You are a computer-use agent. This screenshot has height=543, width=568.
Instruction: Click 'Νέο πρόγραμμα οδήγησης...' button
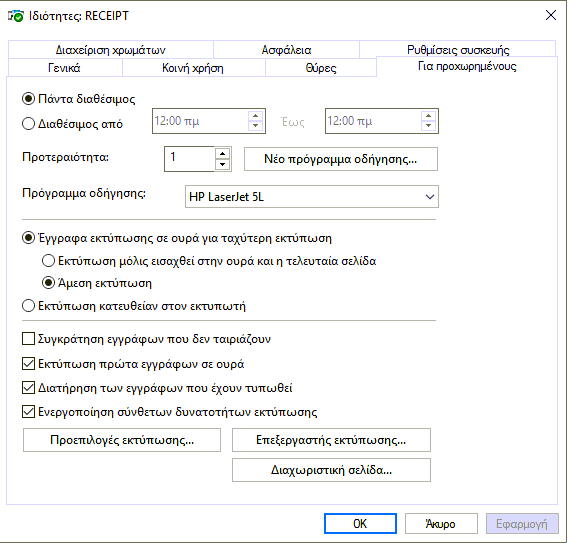point(341,159)
